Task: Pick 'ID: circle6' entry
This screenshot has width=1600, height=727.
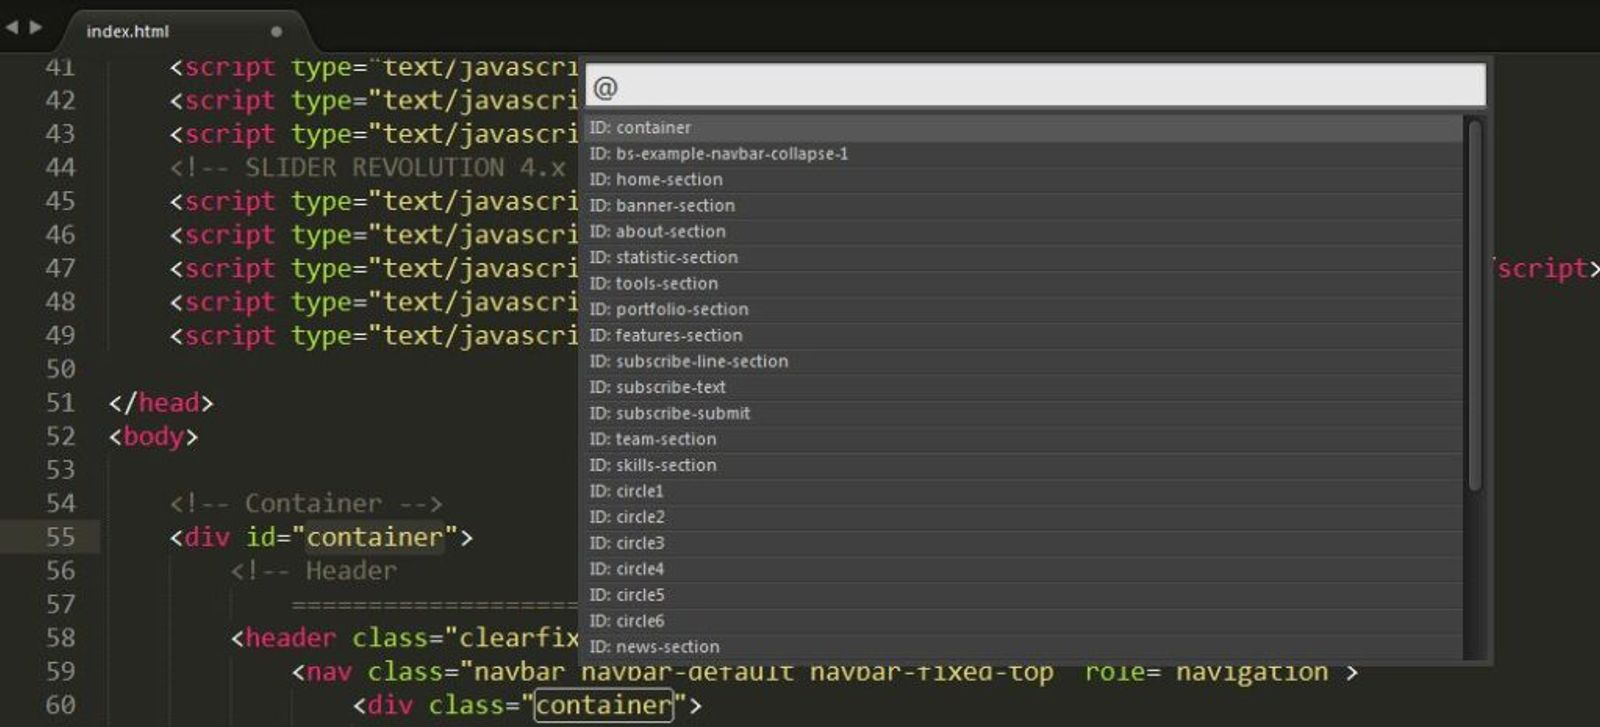Action: tap(1023, 622)
